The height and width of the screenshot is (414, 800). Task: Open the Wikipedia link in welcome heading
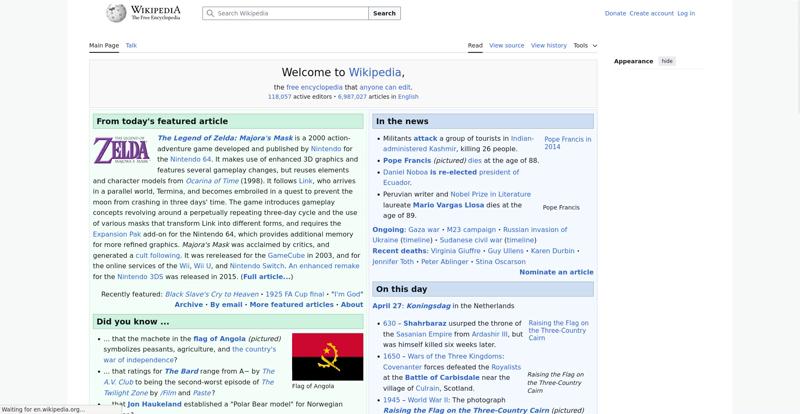(375, 72)
